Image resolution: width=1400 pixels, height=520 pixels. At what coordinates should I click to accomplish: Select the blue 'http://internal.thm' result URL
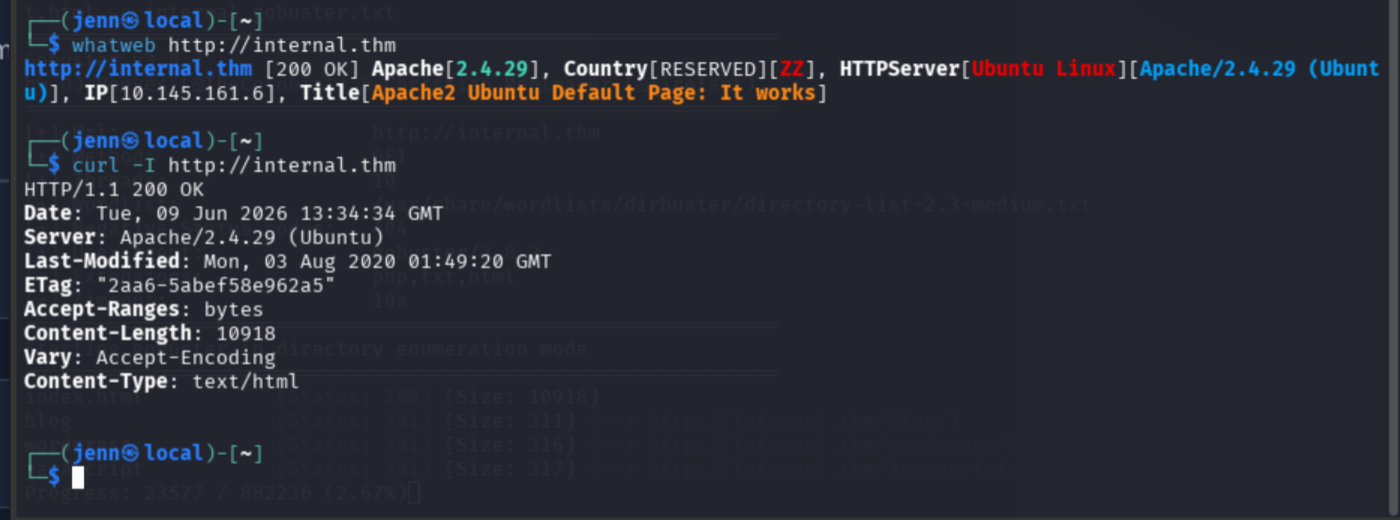click(138, 69)
